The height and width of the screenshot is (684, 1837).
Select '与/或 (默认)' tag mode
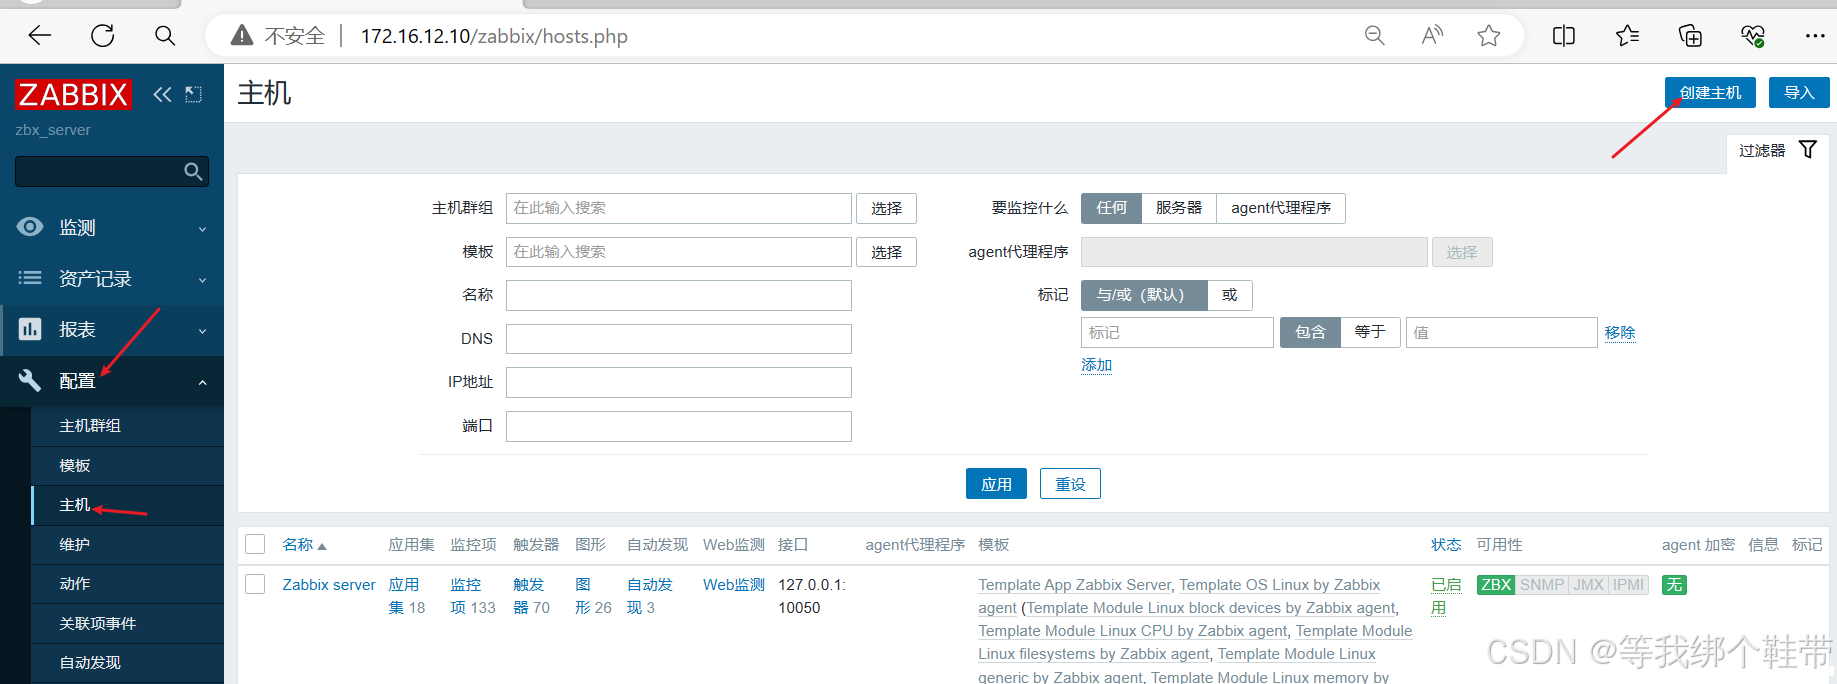tap(1144, 295)
